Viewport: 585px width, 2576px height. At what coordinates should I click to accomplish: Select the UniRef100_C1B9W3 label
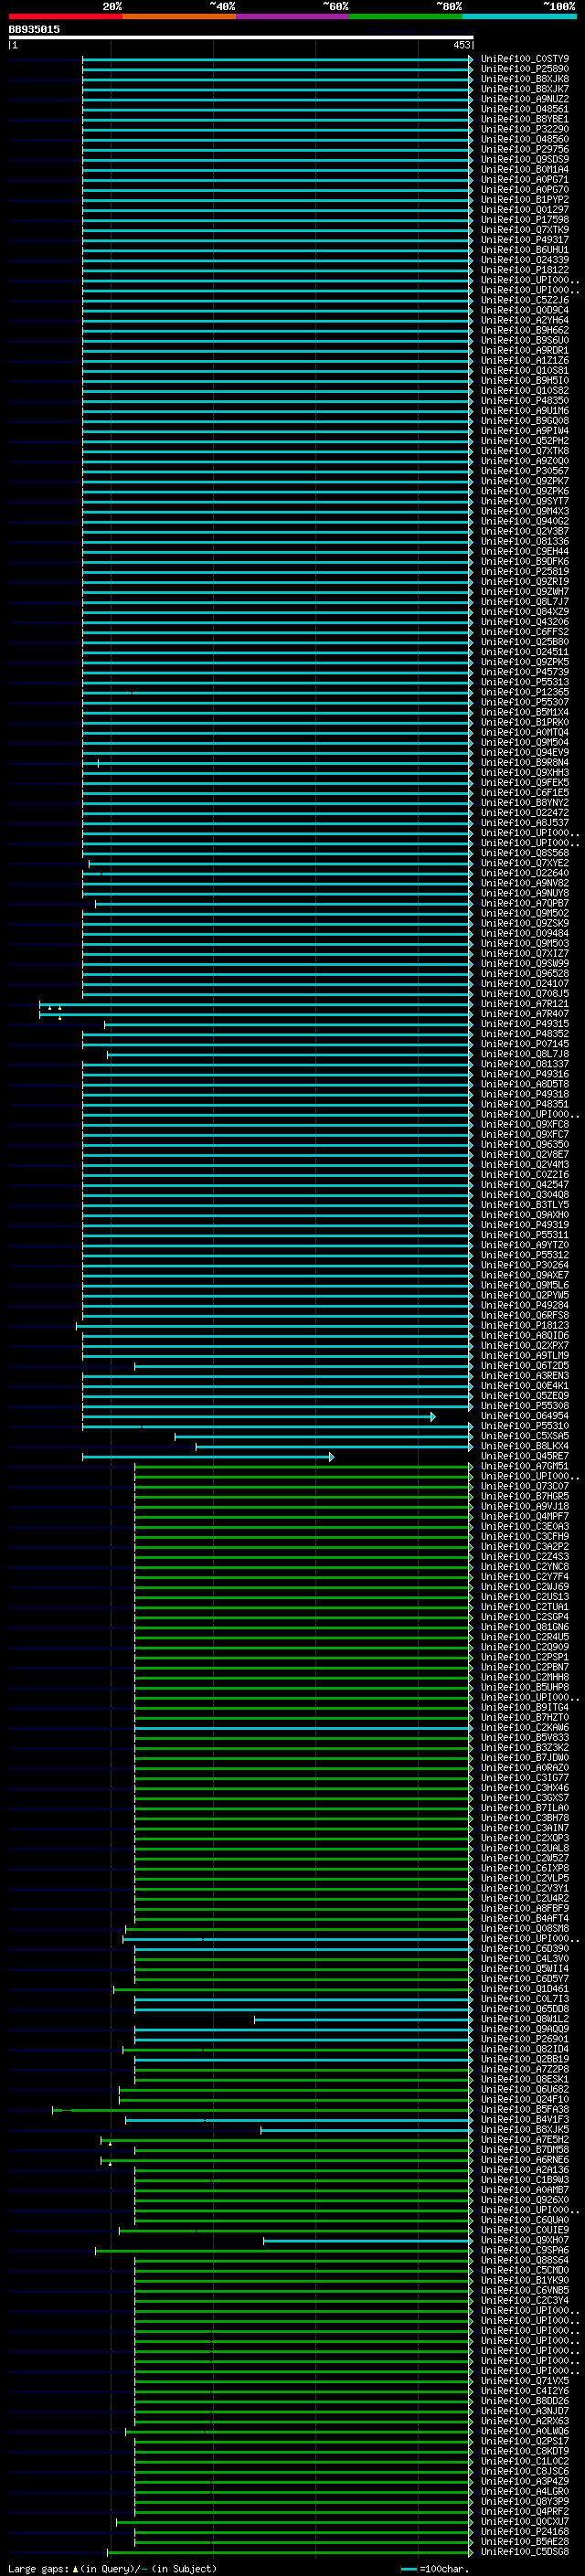[x=525, y=2180]
